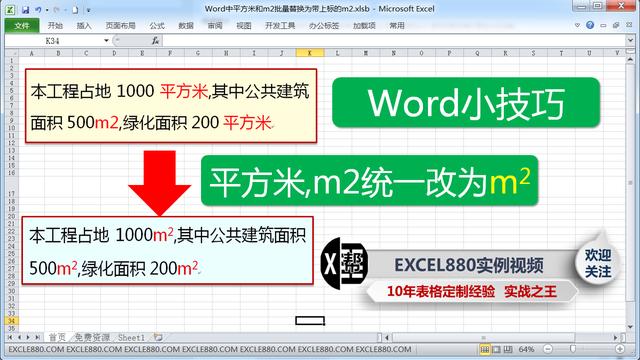Open Excel Help question mark icon
640x360 pixels.
(590, 25)
